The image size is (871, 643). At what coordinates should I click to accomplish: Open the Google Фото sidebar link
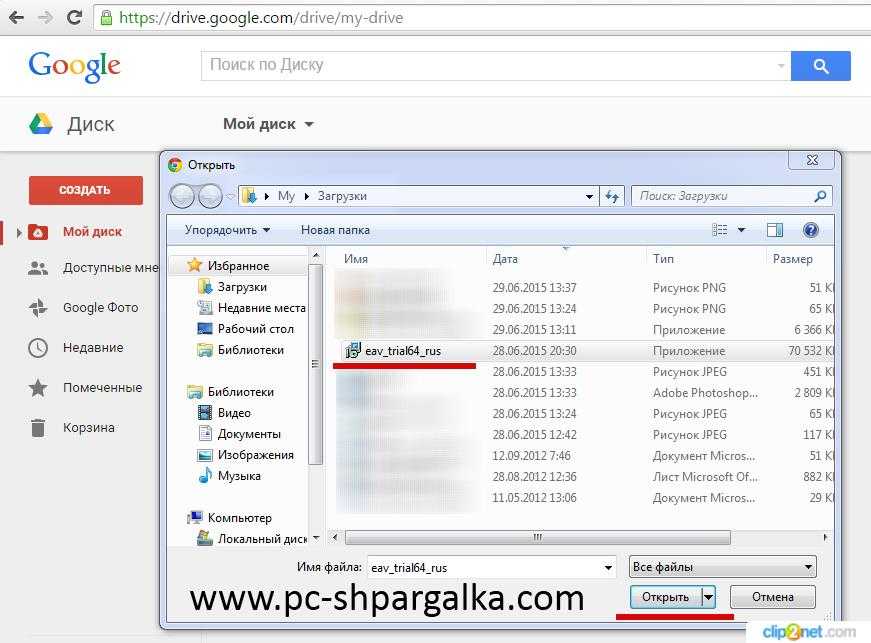coord(101,308)
